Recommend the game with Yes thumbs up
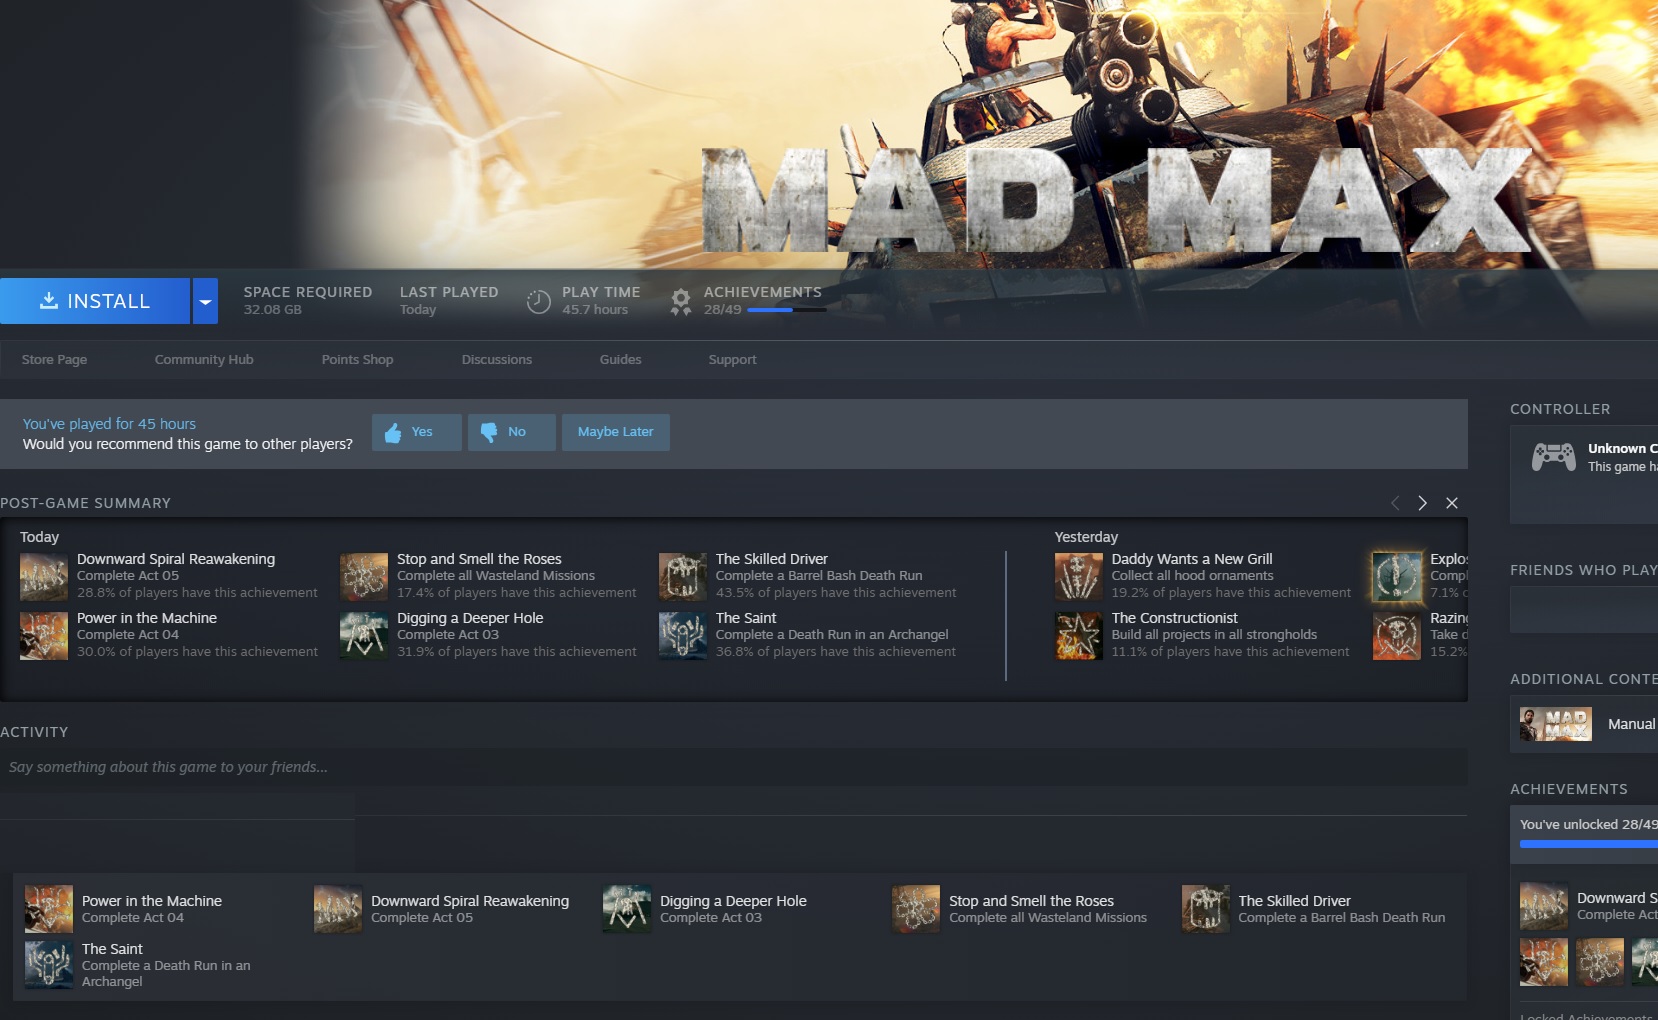Screen dimensions: 1658x1020 (417, 432)
